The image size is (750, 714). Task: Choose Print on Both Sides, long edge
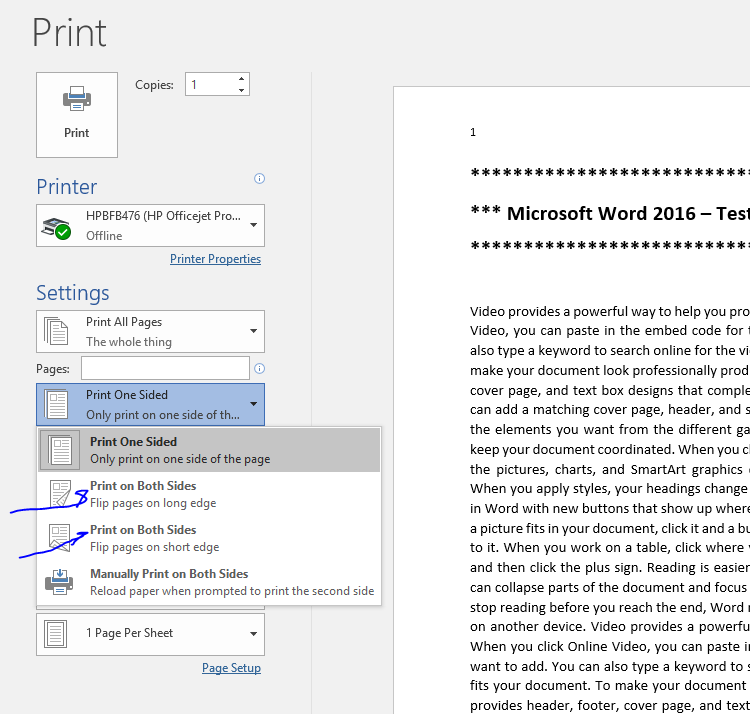pos(209,494)
